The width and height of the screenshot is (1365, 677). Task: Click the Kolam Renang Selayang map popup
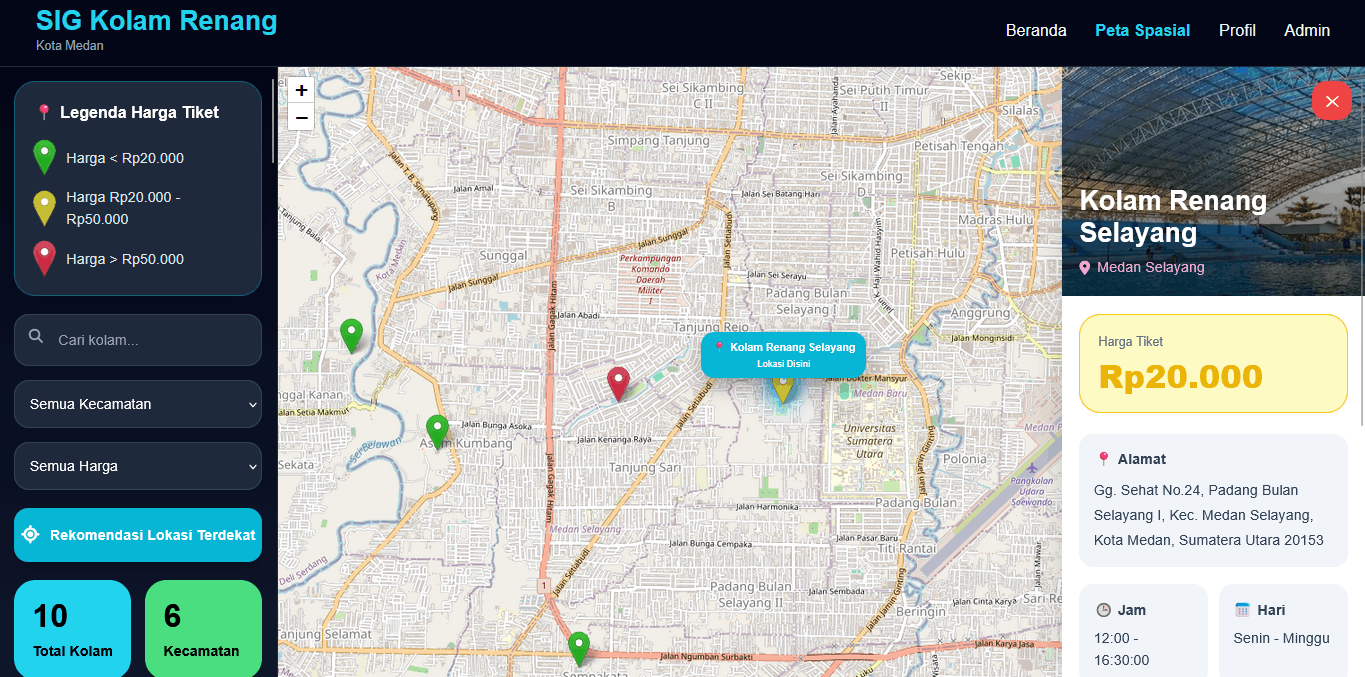[x=783, y=354]
